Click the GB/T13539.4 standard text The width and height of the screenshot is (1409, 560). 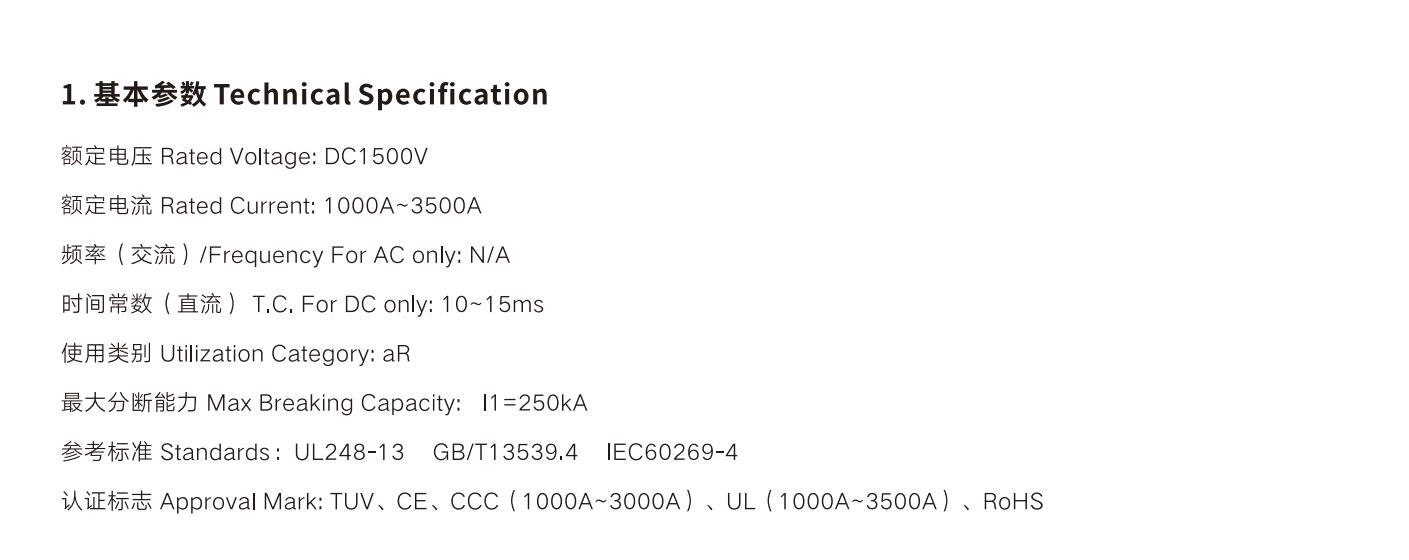pyautogui.click(x=505, y=452)
